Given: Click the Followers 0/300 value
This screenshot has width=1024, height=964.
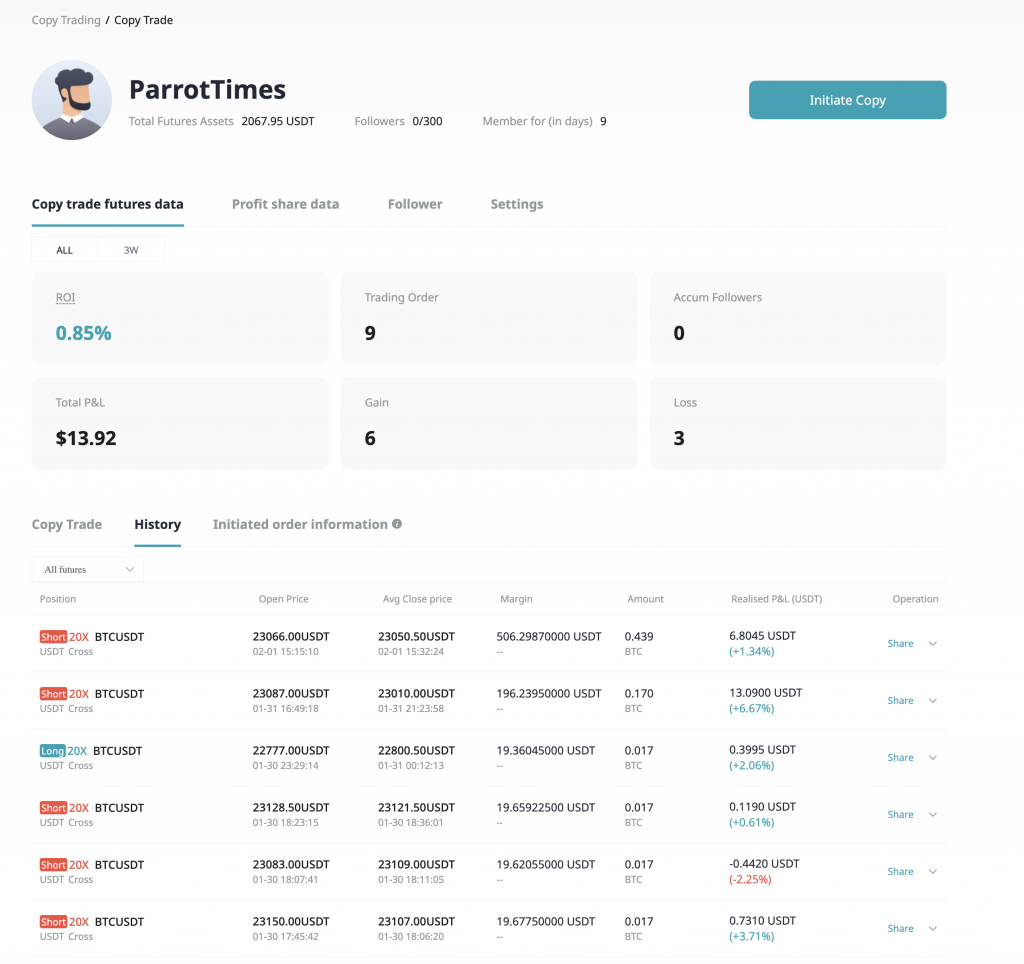Looking at the screenshot, I should tap(427, 121).
